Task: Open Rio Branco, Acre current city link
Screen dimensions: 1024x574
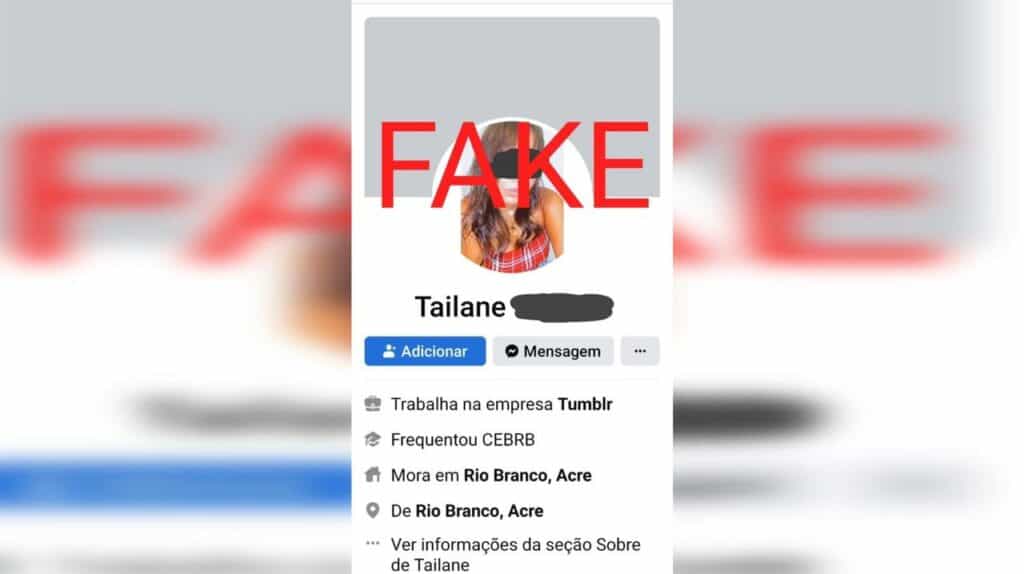Action: pos(528,475)
